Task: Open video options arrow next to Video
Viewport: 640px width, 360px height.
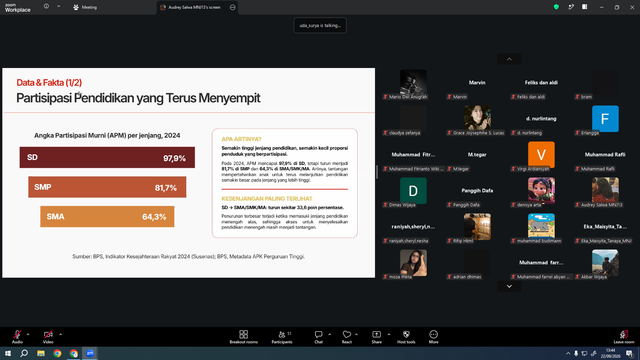Action: click(60, 334)
